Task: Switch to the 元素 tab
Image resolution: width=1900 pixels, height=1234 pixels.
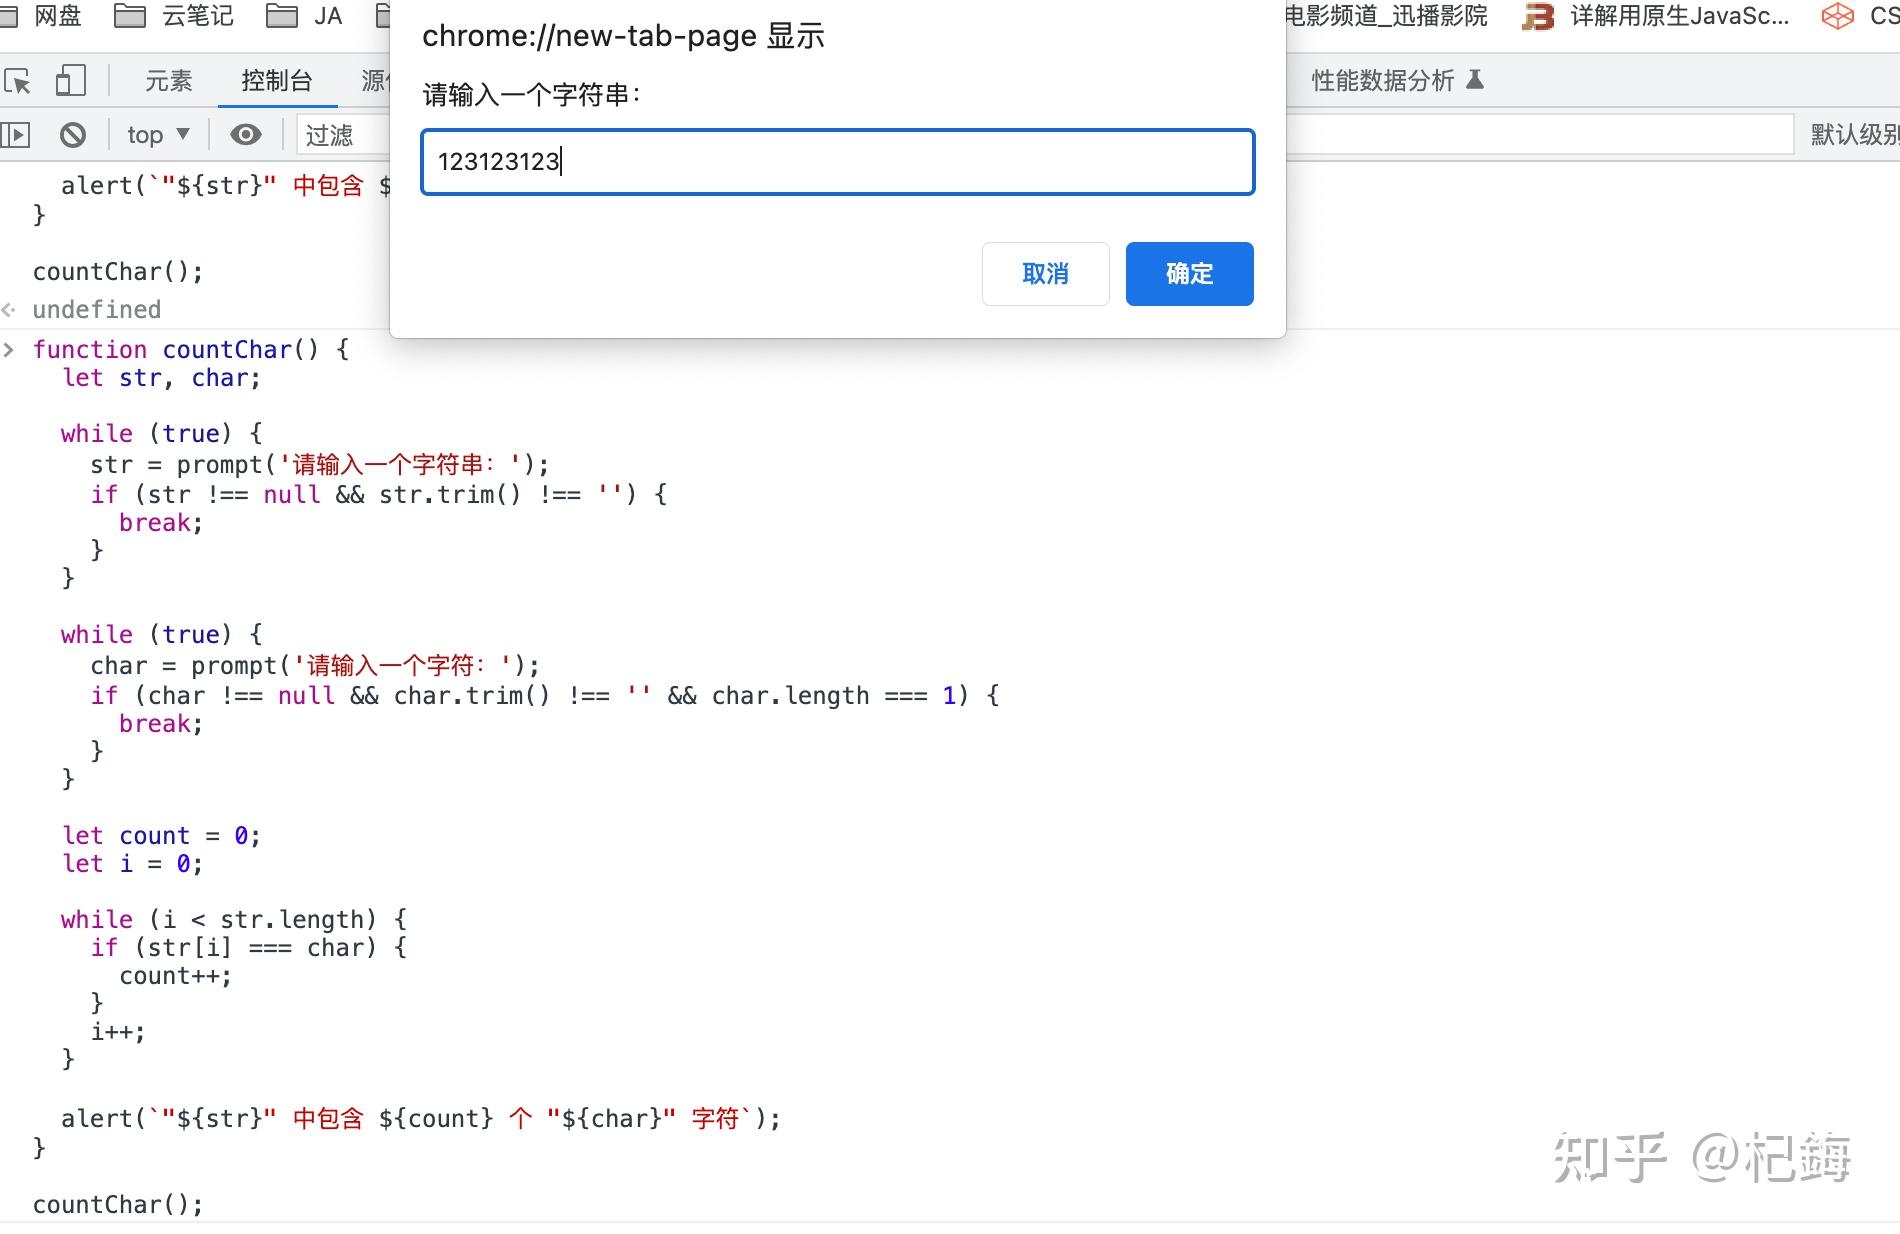Action: pyautogui.click(x=168, y=81)
